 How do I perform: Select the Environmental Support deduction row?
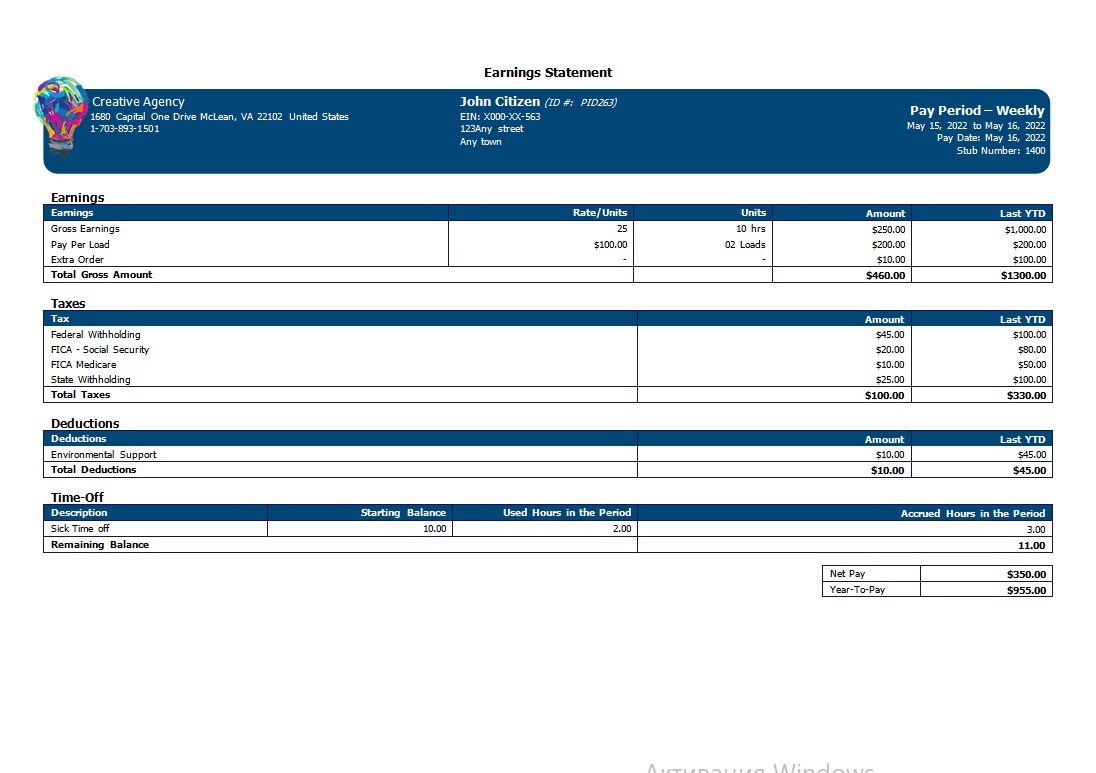pyautogui.click(x=548, y=454)
